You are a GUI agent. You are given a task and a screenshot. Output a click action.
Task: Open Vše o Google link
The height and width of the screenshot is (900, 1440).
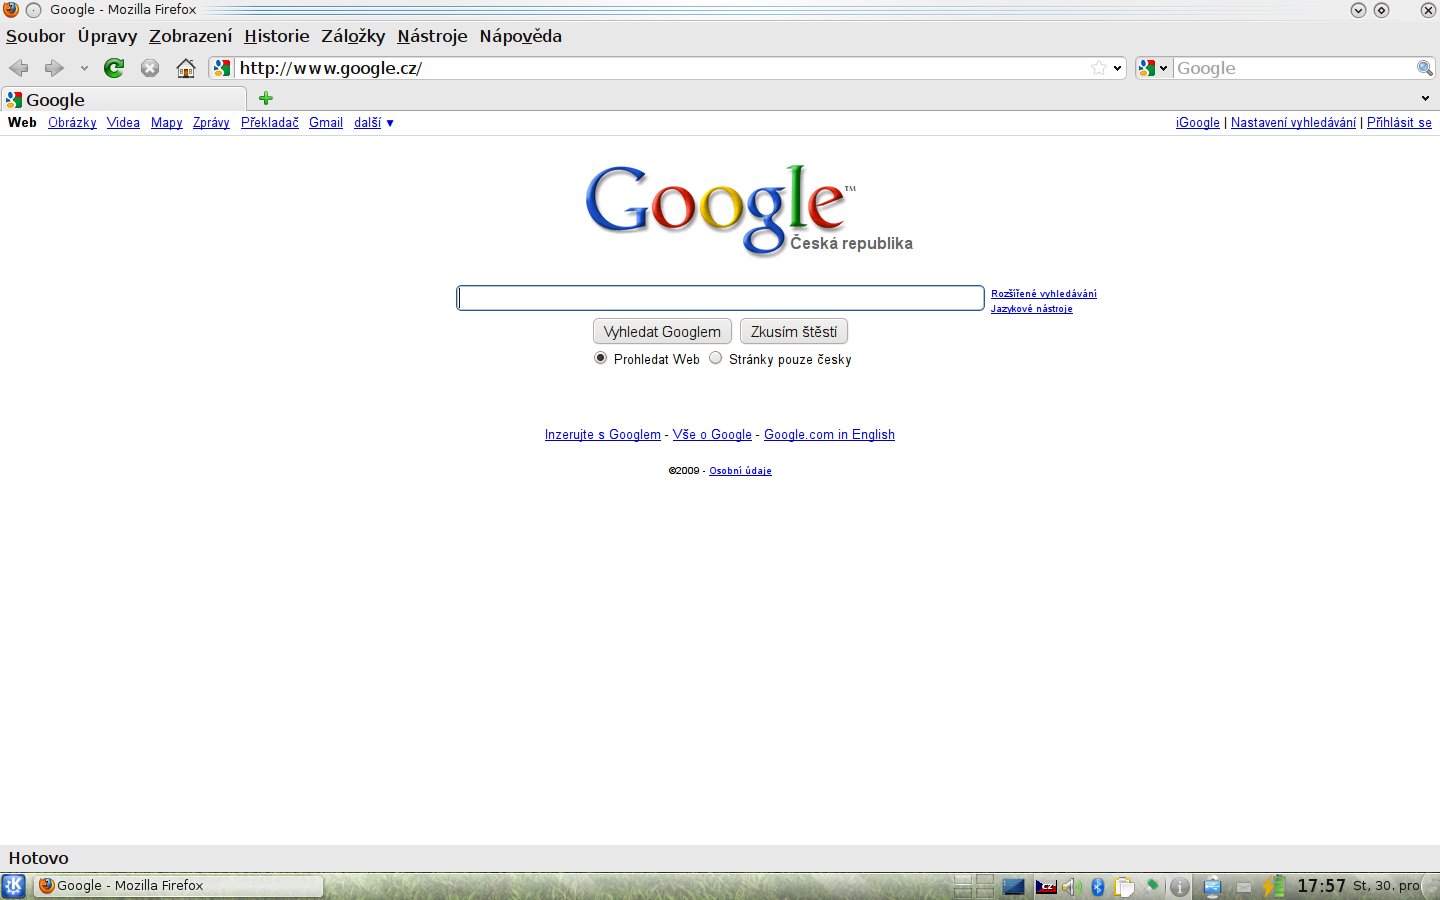712,435
